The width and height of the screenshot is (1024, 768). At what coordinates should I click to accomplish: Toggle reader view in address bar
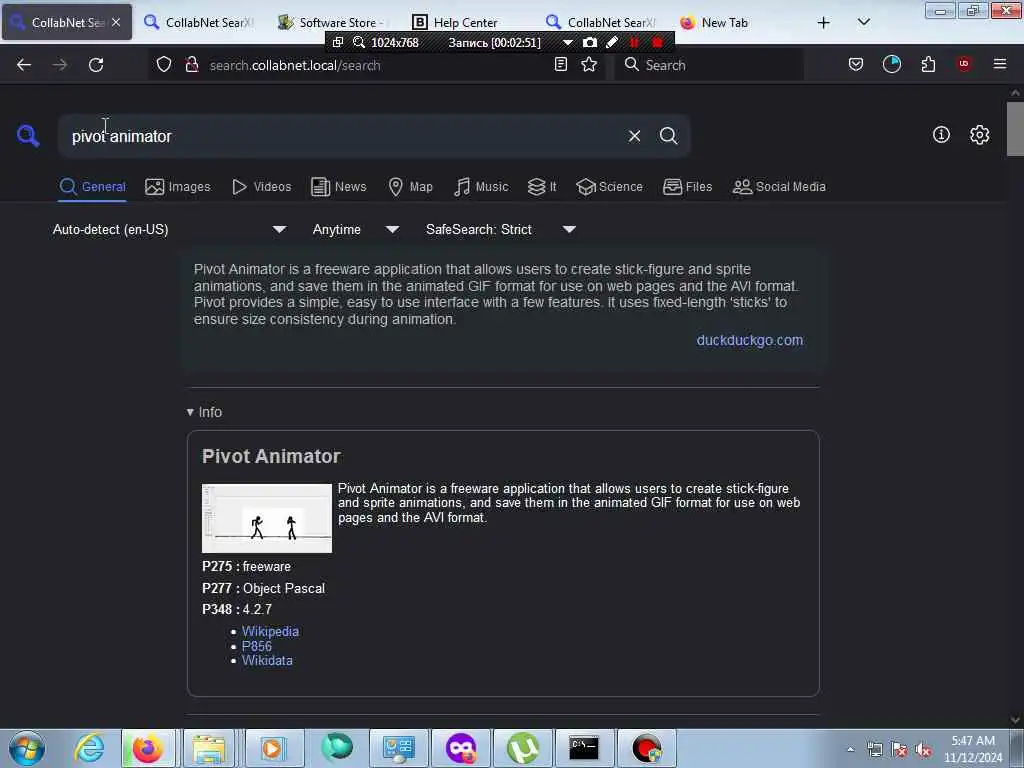[x=560, y=64]
